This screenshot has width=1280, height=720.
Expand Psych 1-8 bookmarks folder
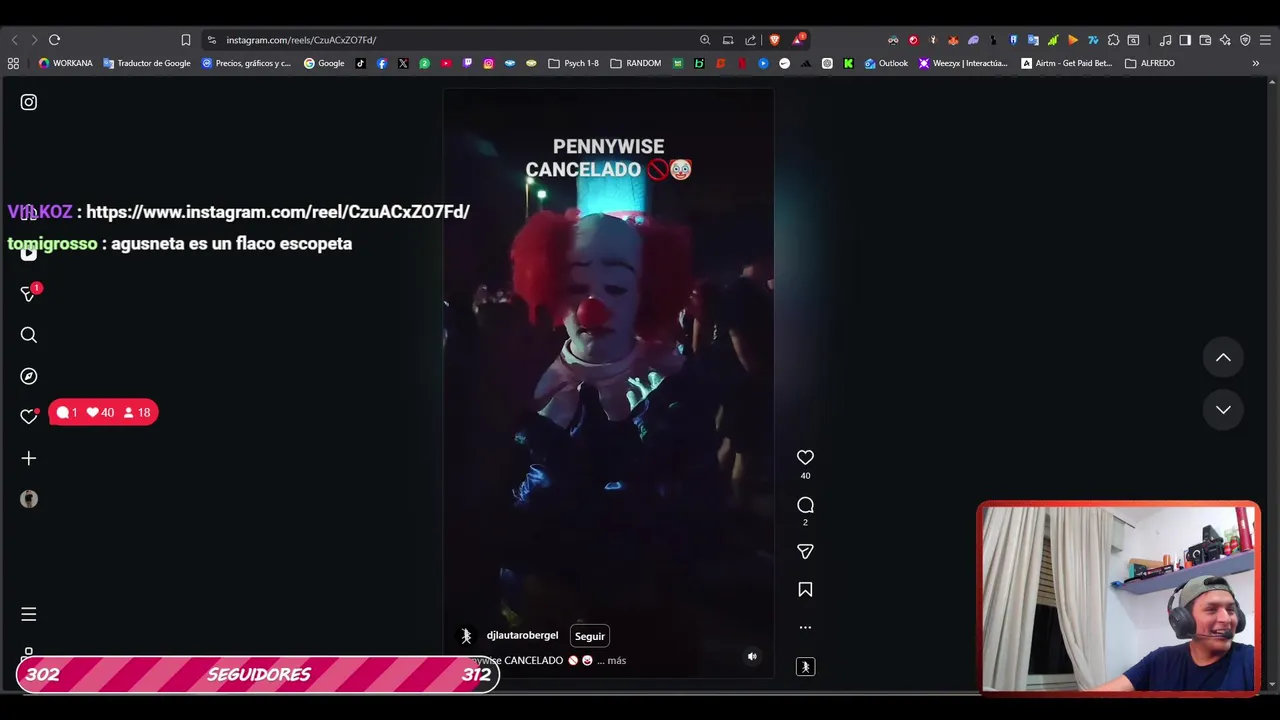(573, 63)
